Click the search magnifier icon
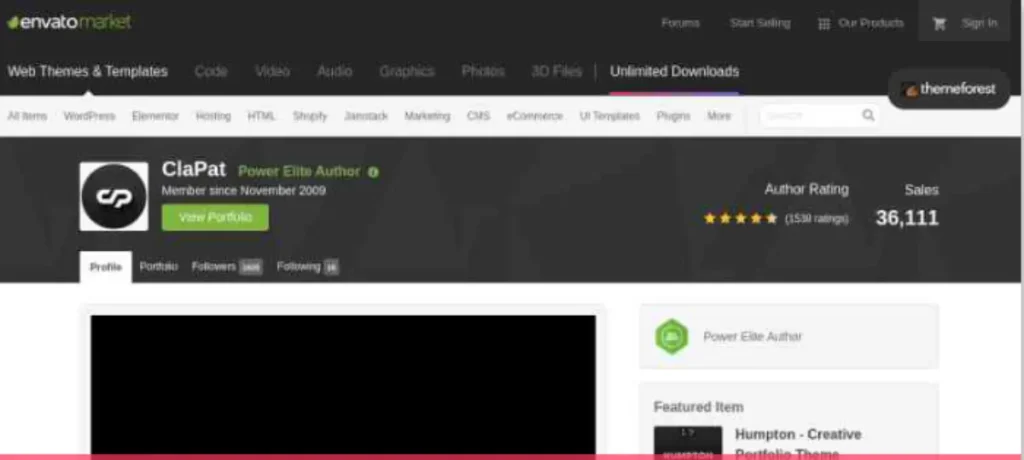The height and width of the screenshot is (460, 1024). 868,116
